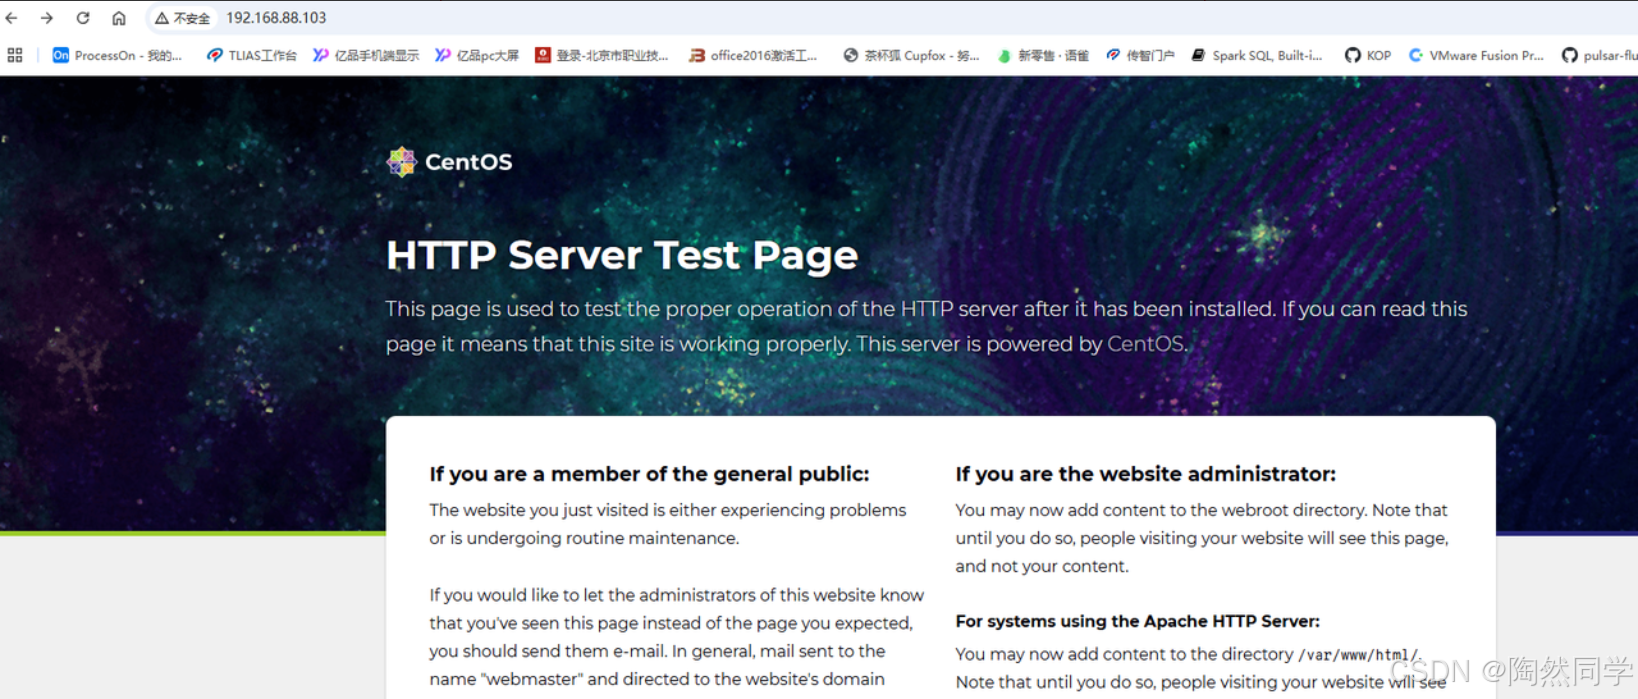The image size is (1638, 699).
Task: Open the pulsar-flu GitHub bookmark
Action: [x=1600, y=55]
